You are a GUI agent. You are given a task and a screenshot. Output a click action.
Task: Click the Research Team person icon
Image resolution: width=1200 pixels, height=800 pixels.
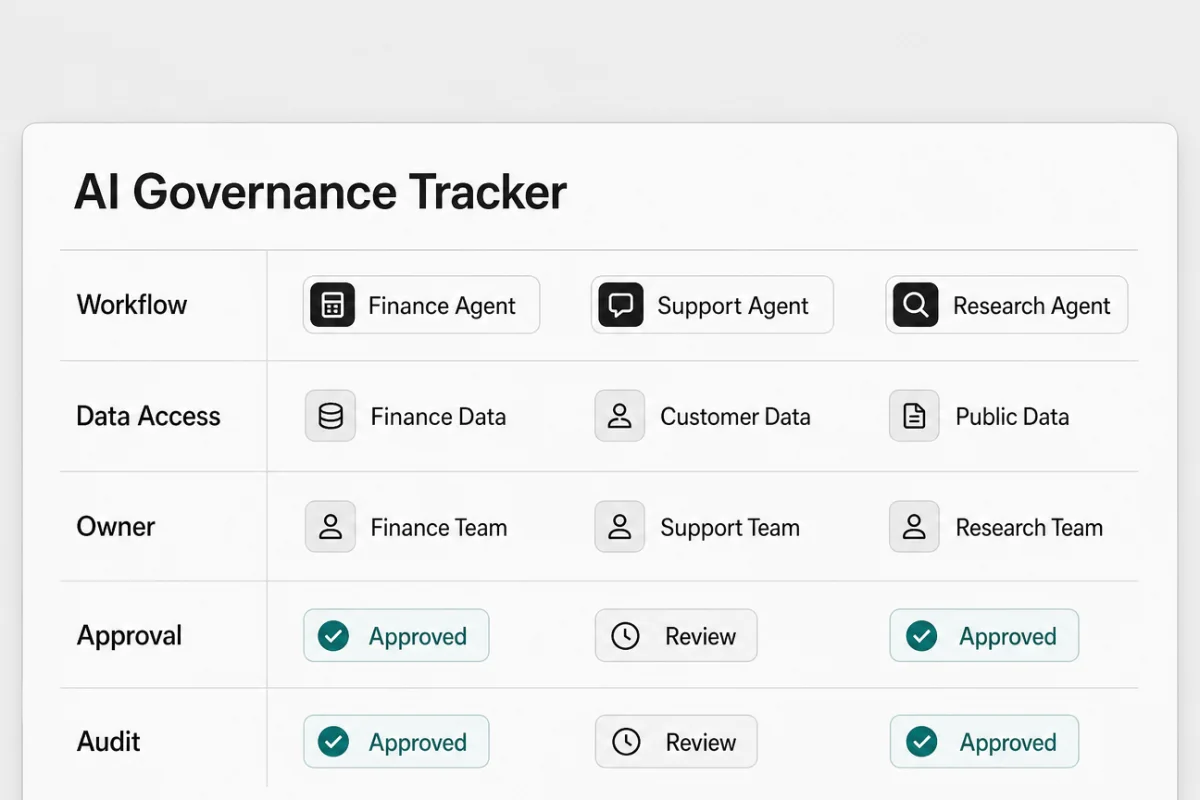[914, 527]
